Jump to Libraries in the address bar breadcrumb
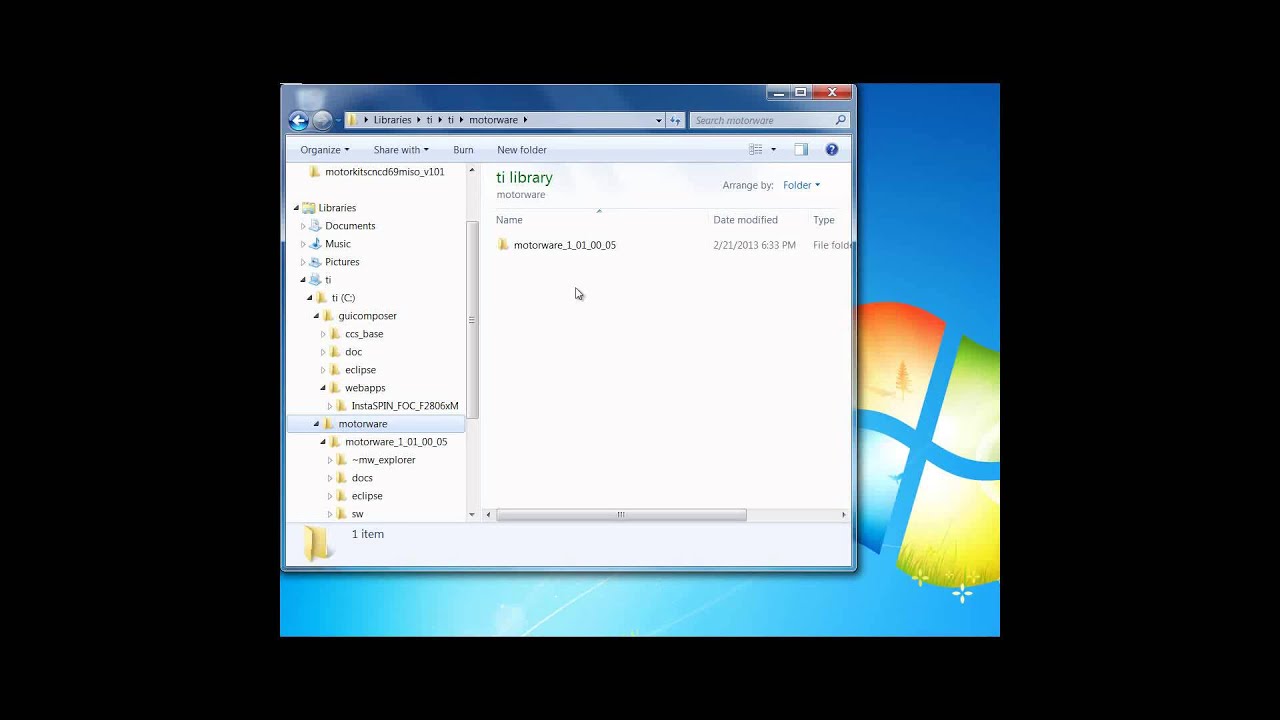This screenshot has height=720, width=1280. (392, 120)
